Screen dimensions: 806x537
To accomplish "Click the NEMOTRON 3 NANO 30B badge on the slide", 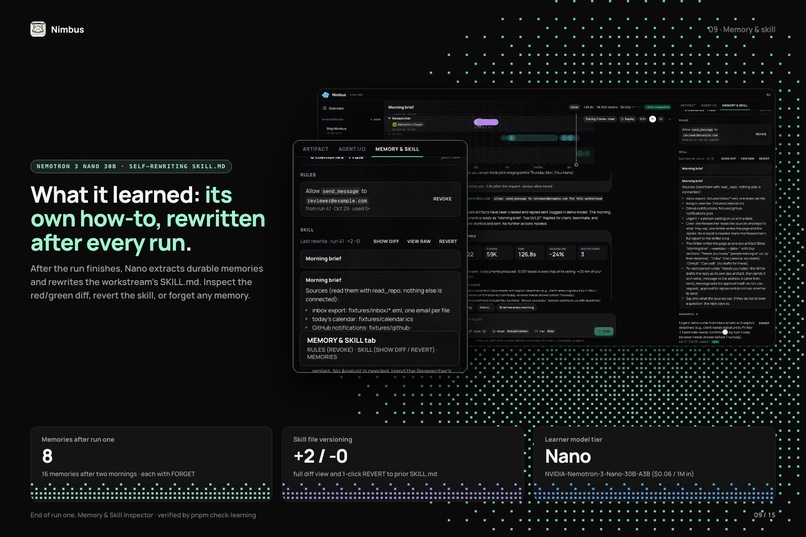I will click(x=131, y=166).
